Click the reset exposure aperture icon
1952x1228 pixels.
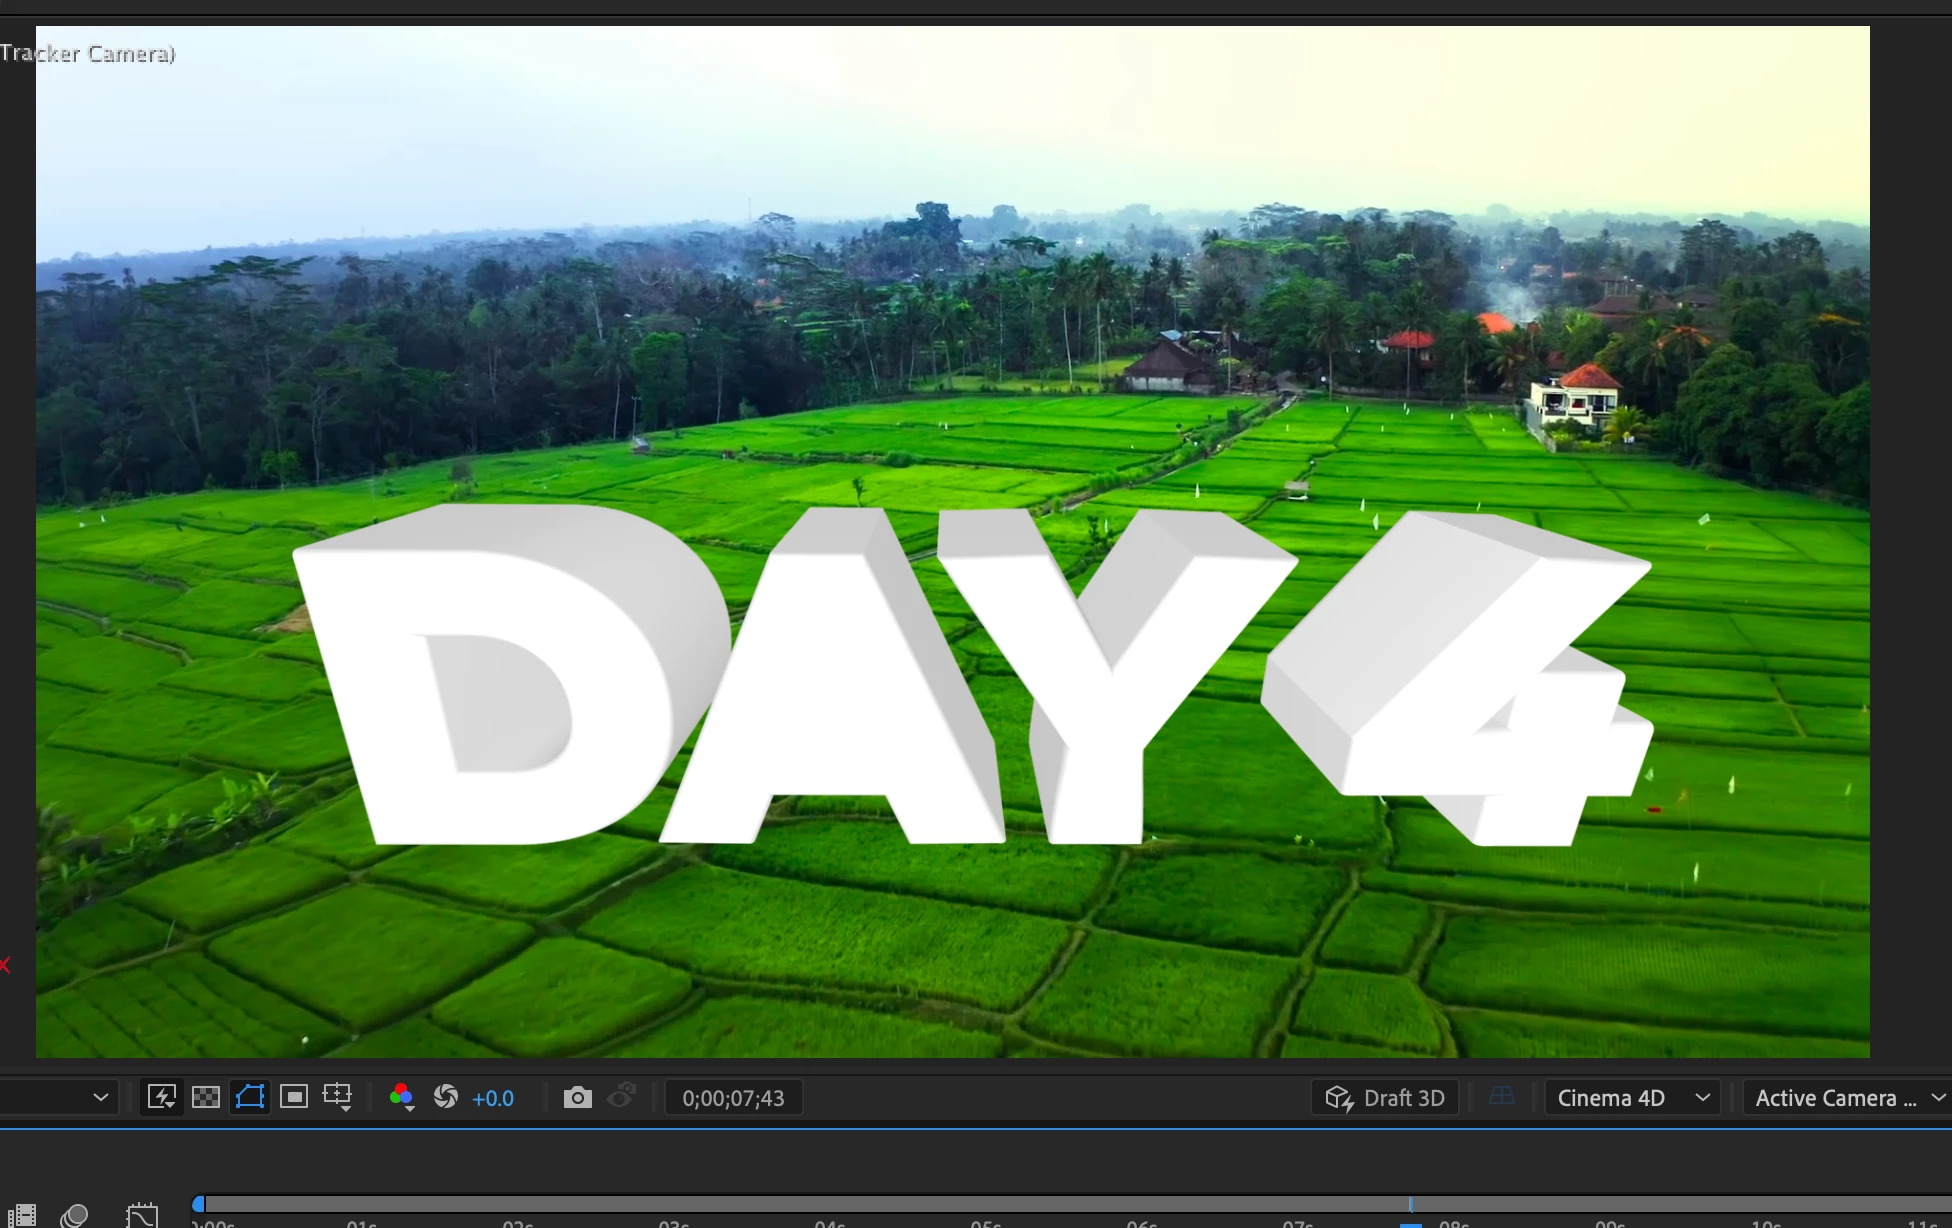point(446,1097)
